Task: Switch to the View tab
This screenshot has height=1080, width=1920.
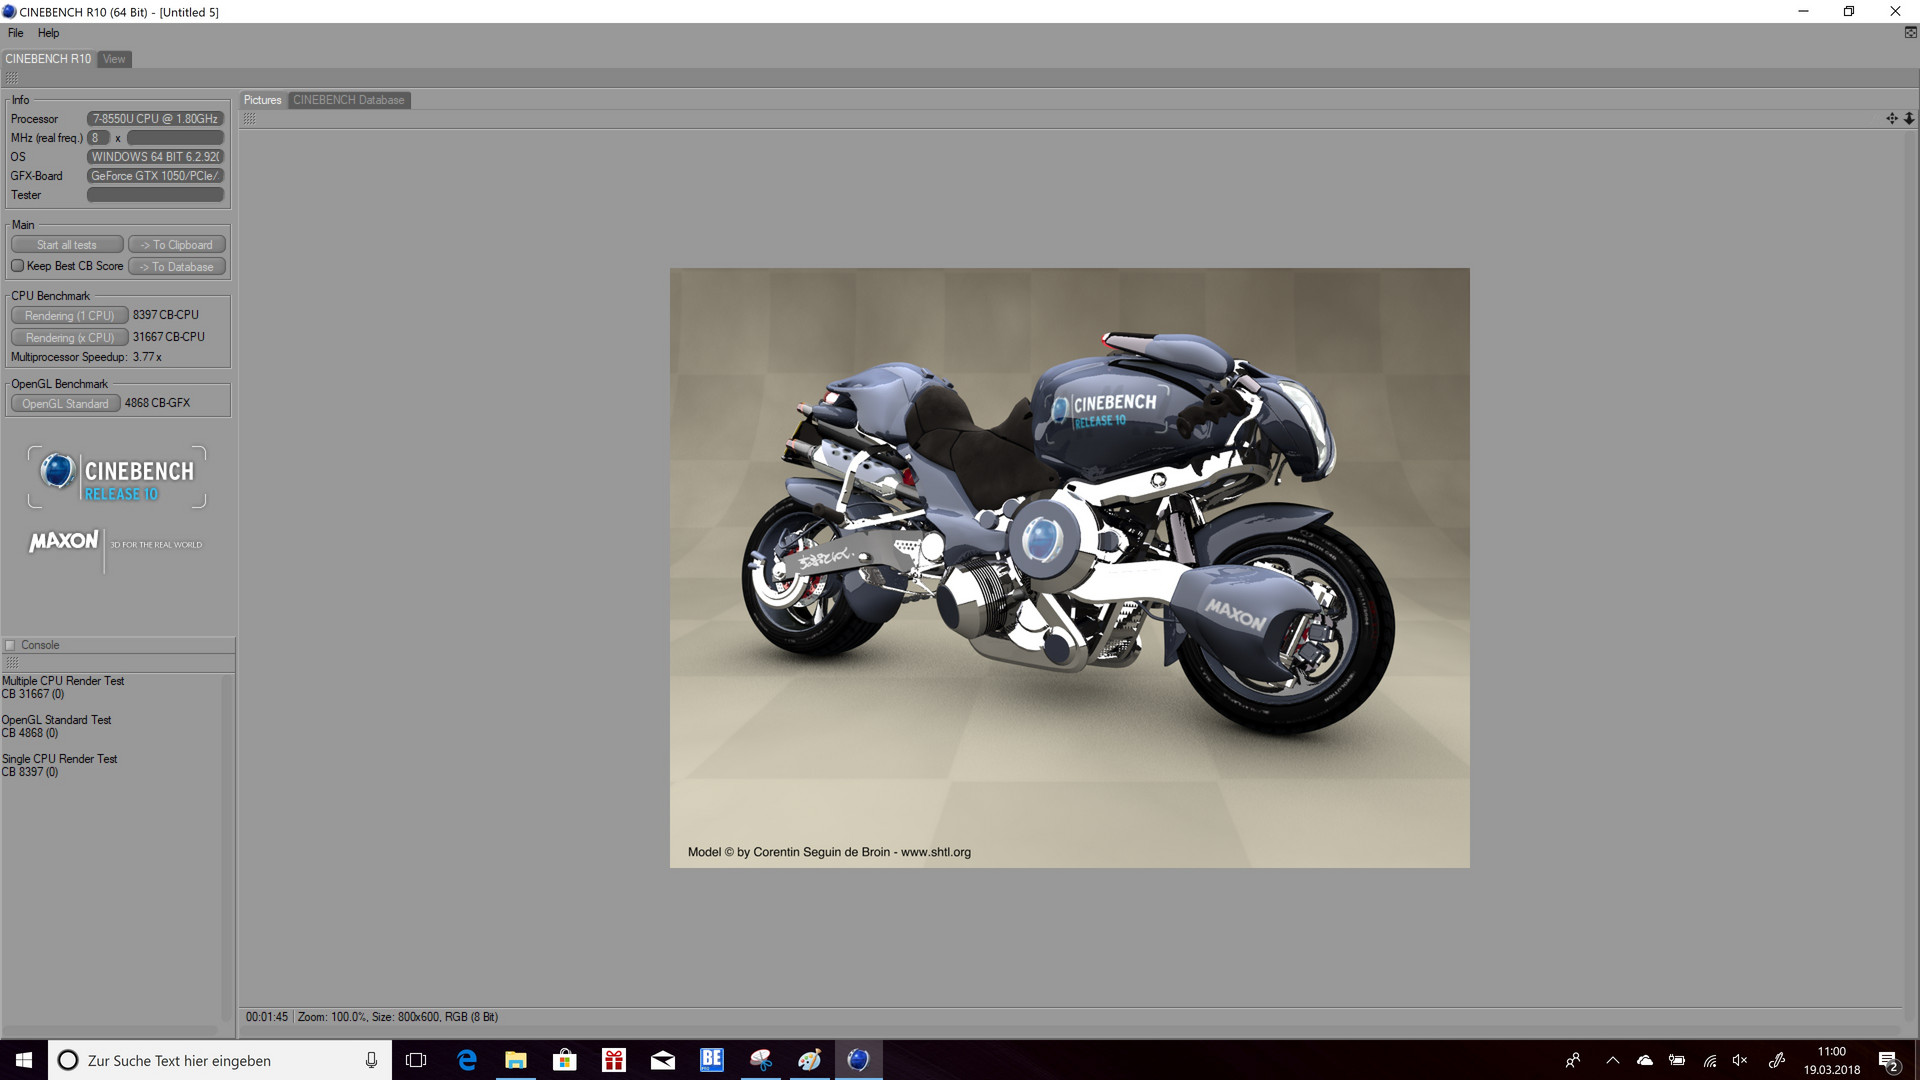Action: pyautogui.click(x=114, y=59)
